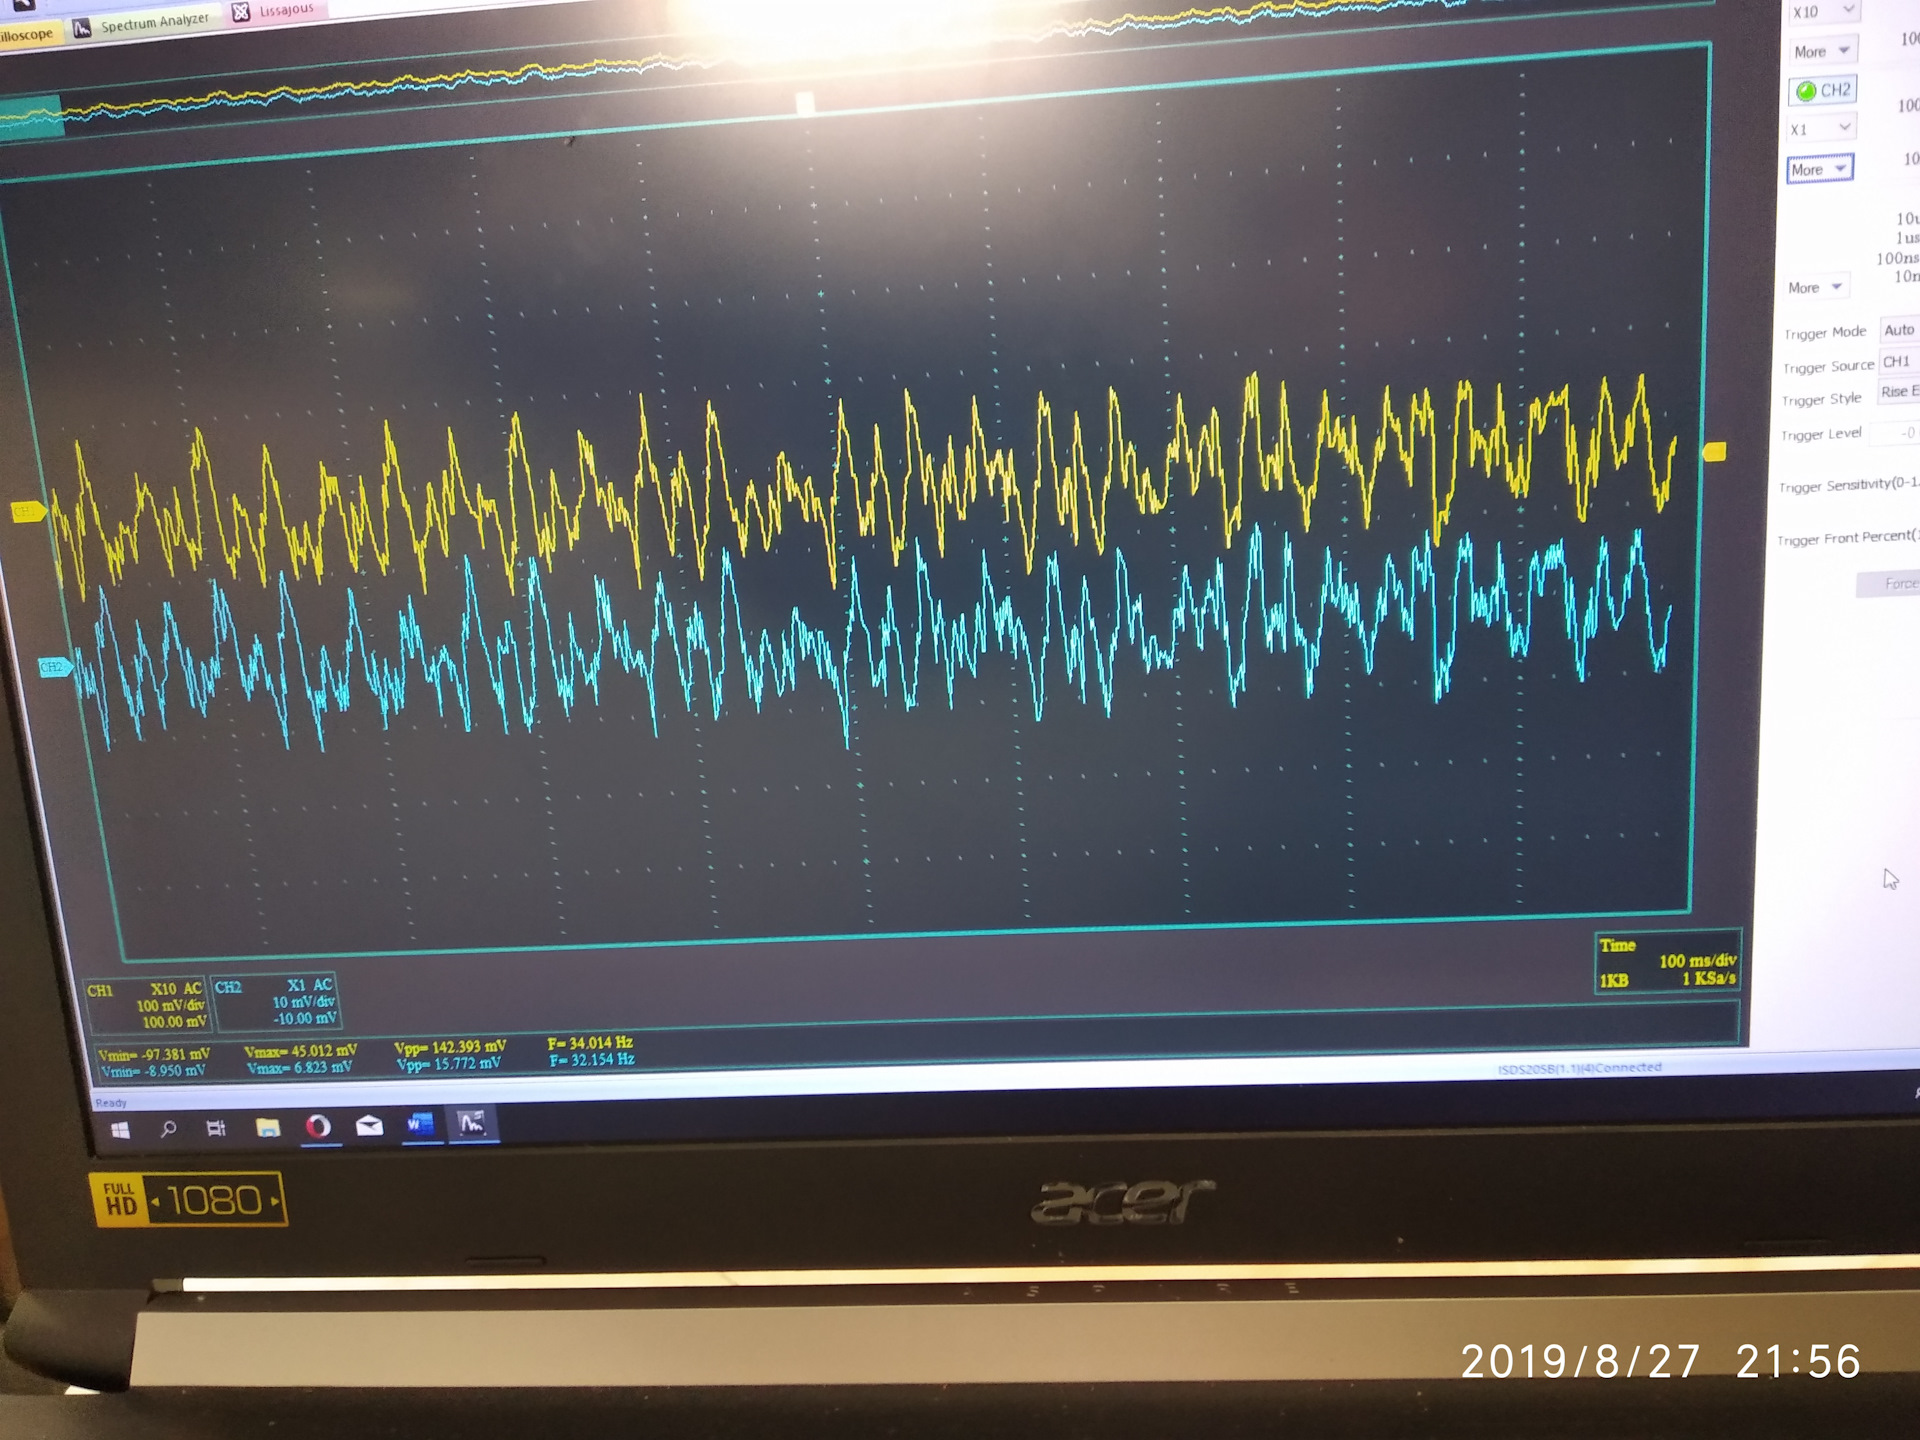The height and width of the screenshot is (1440, 1920).
Task: Open the X1 probe dropdown for CH2
Action: pyautogui.click(x=1821, y=129)
